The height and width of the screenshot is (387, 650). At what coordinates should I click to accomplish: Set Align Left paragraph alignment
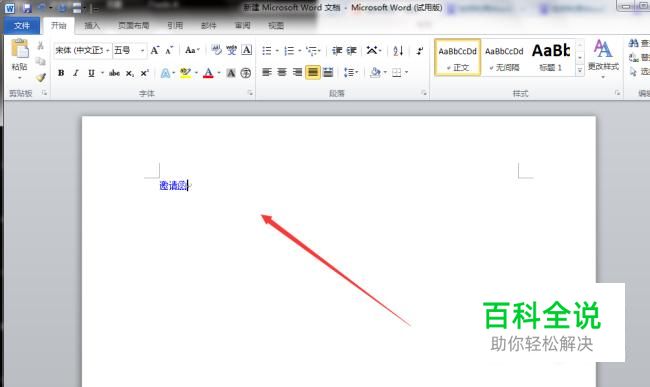pyautogui.click(x=267, y=73)
